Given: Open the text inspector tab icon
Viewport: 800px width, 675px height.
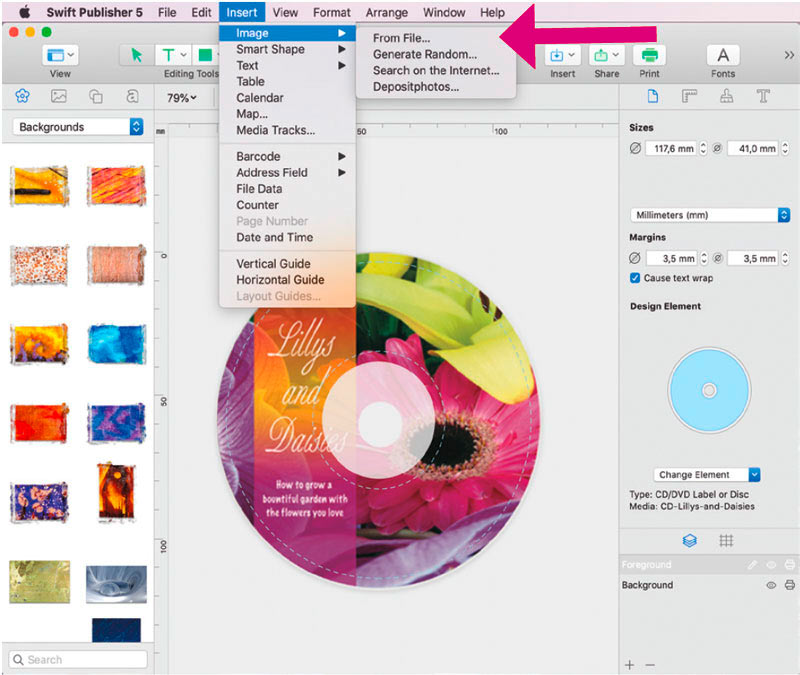Looking at the screenshot, I should (763, 96).
